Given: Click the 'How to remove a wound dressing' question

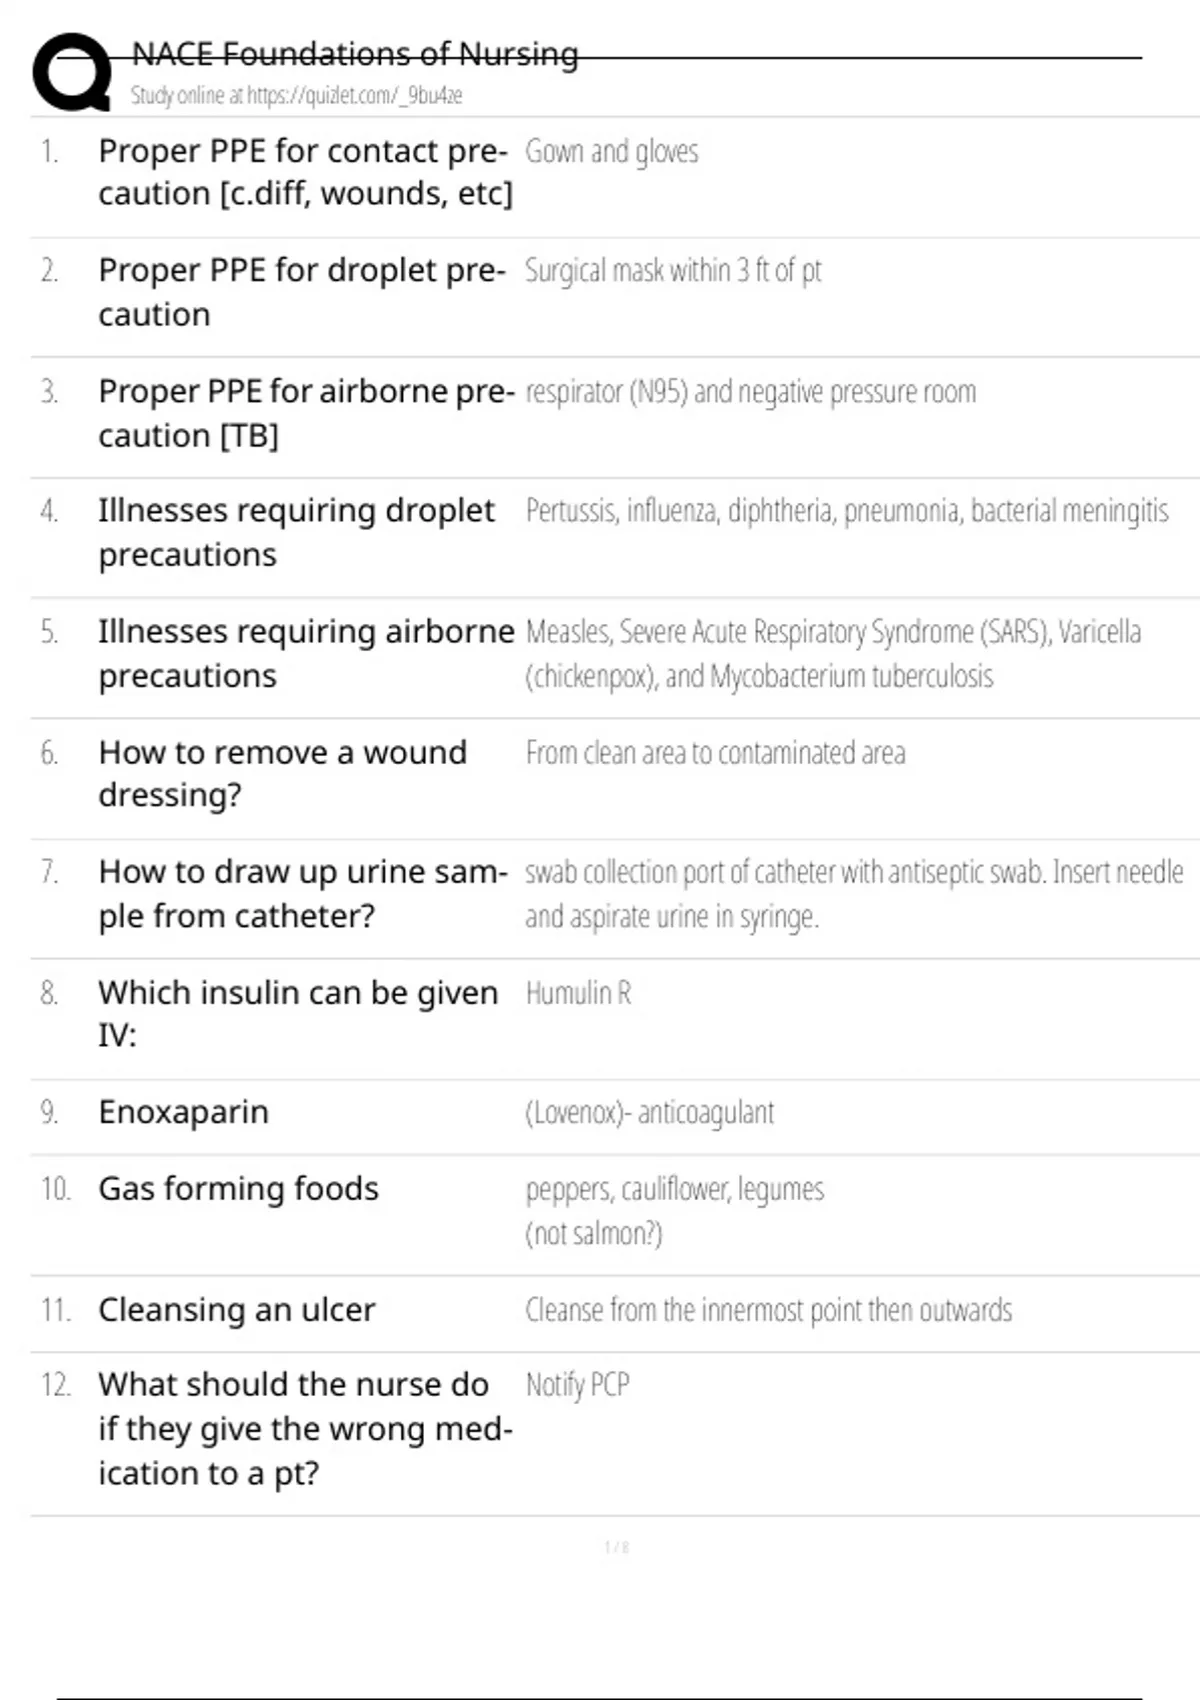Looking at the screenshot, I should coord(282,773).
